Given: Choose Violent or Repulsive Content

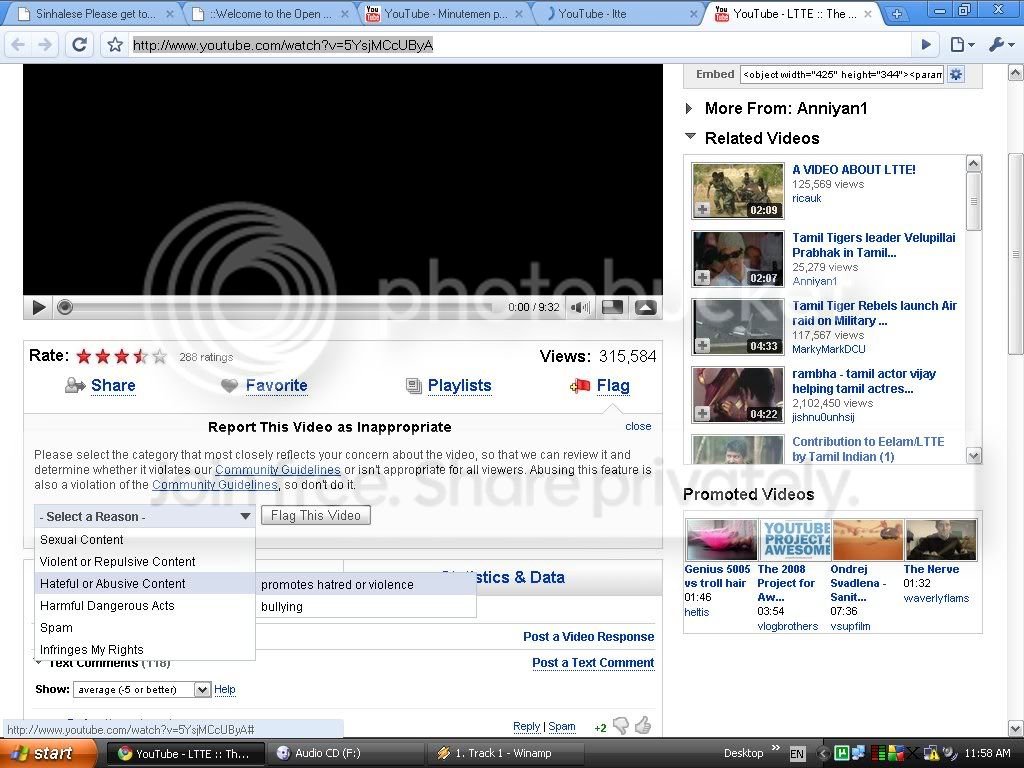Looking at the screenshot, I should pyautogui.click(x=144, y=562).
